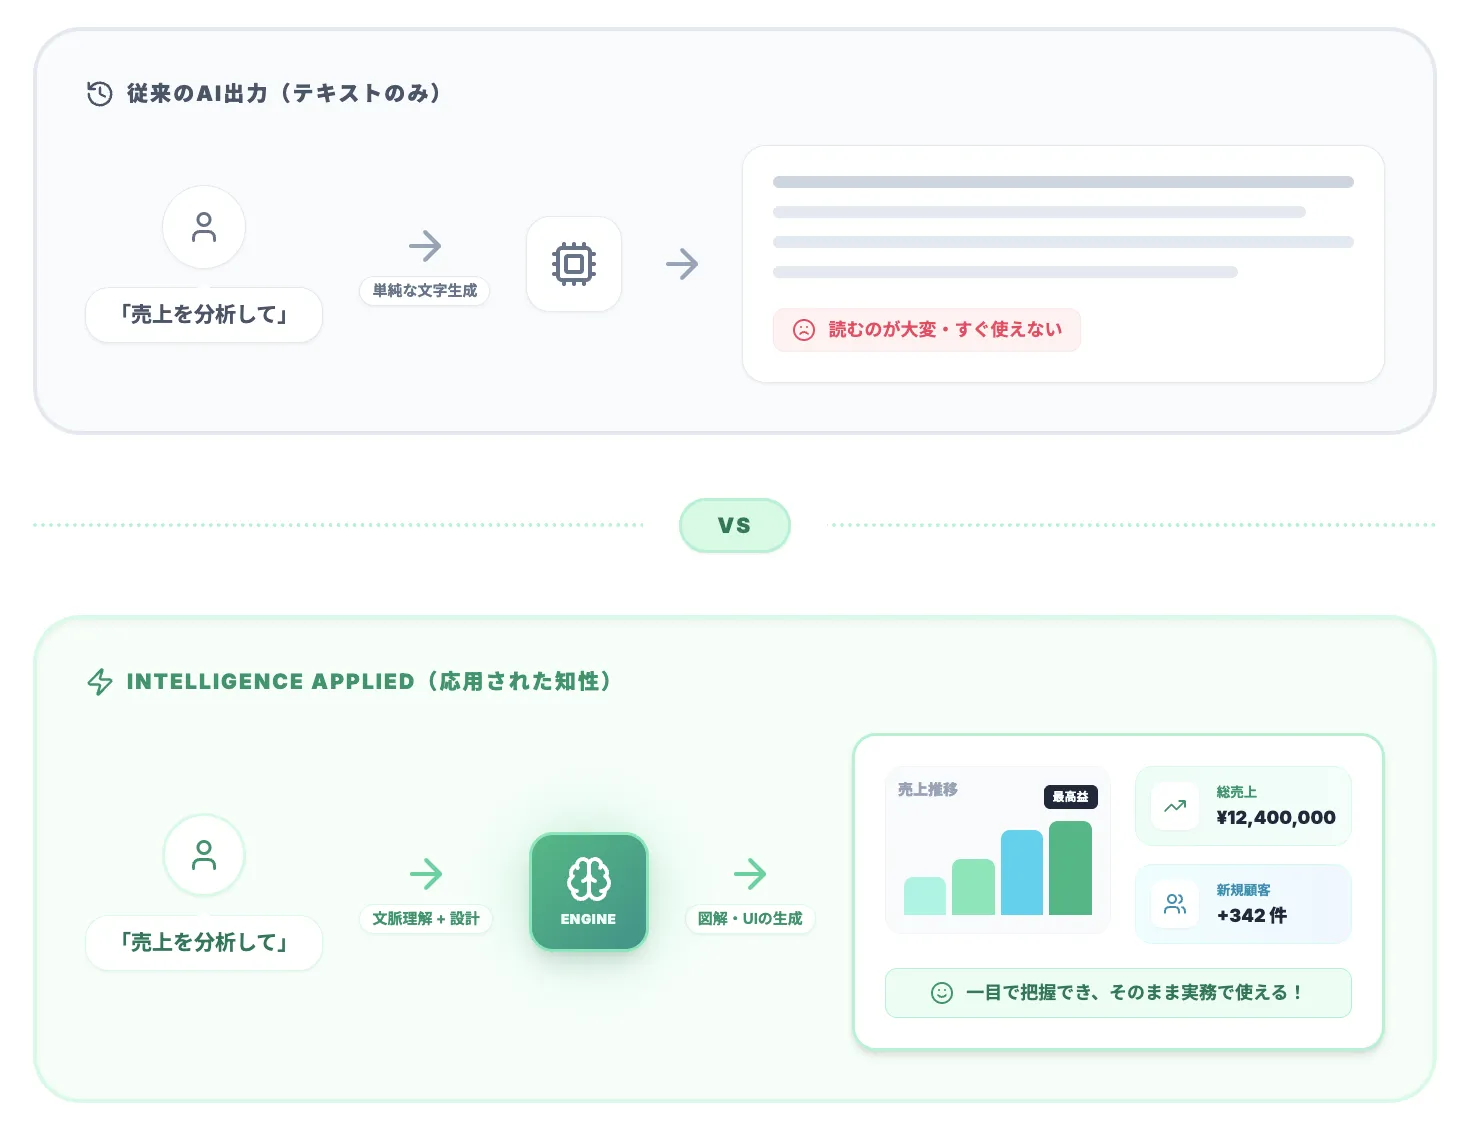
Task: Toggle the 最高益 badge on the chart
Action: [x=1070, y=797]
